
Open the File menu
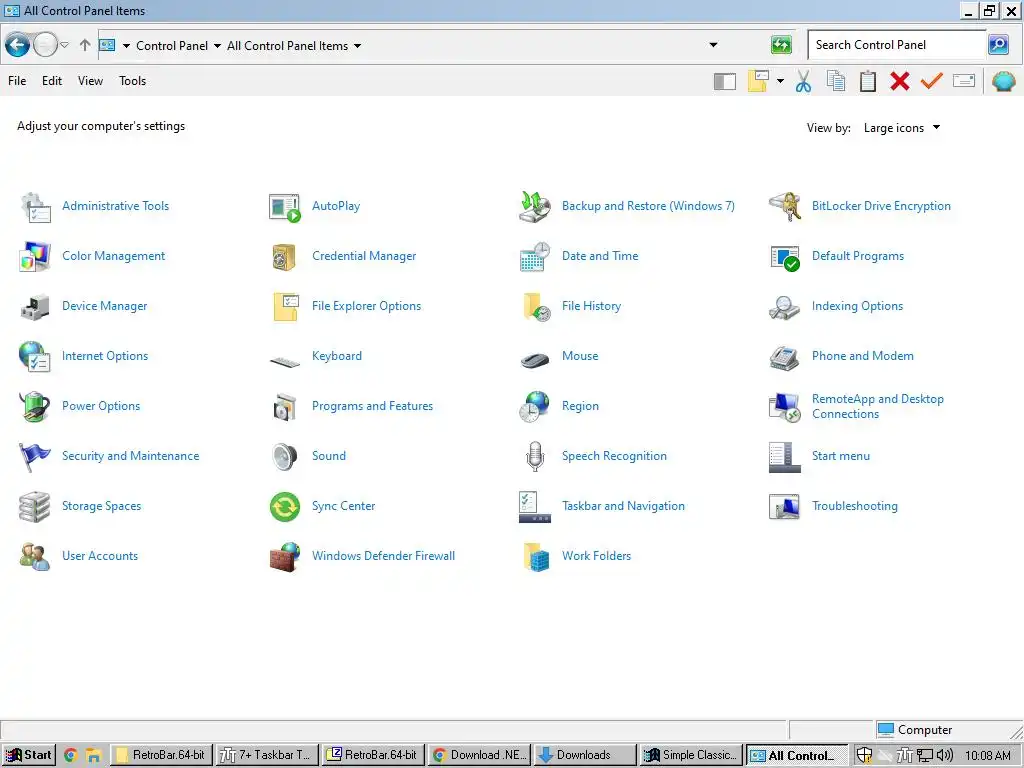pos(17,81)
